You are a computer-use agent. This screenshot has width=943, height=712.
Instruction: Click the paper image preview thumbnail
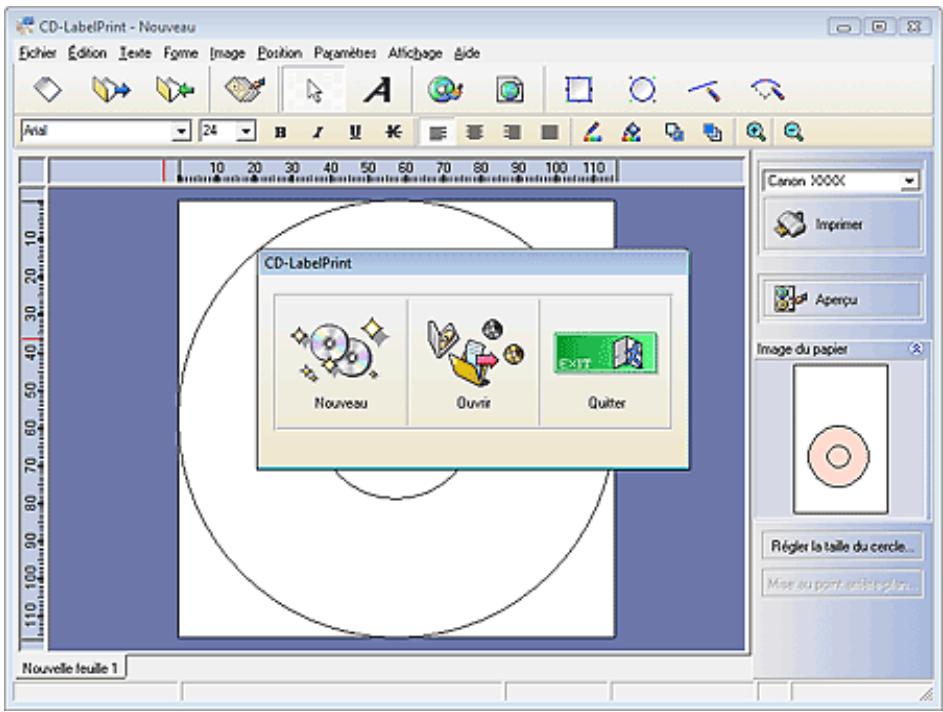(x=840, y=439)
